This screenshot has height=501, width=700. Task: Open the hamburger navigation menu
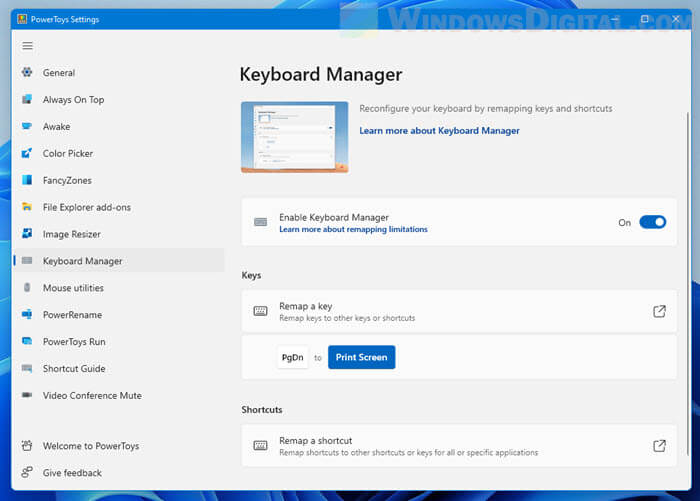pos(28,46)
